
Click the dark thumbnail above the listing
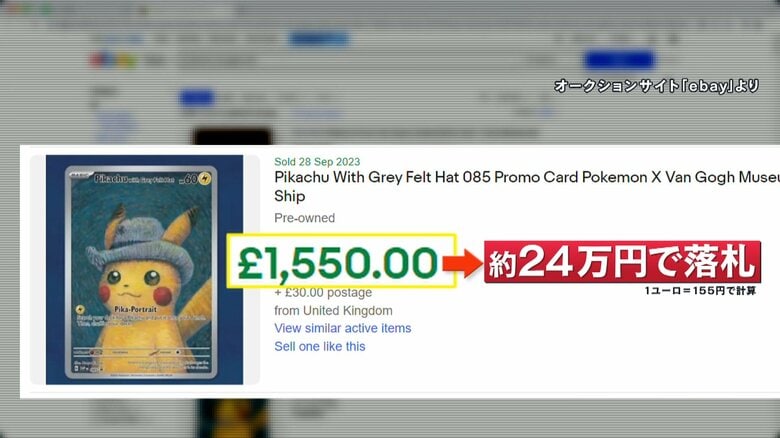pyautogui.click(x=232, y=137)
